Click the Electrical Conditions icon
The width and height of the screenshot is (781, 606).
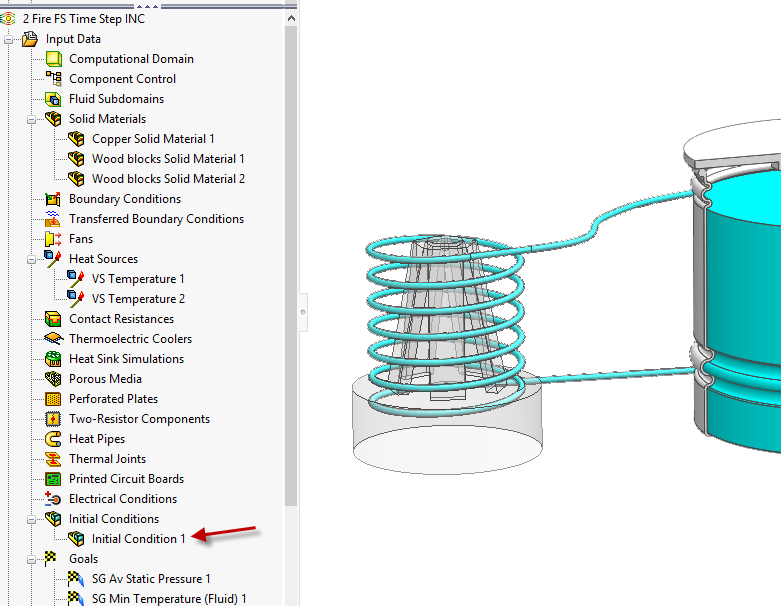[53, 498]
